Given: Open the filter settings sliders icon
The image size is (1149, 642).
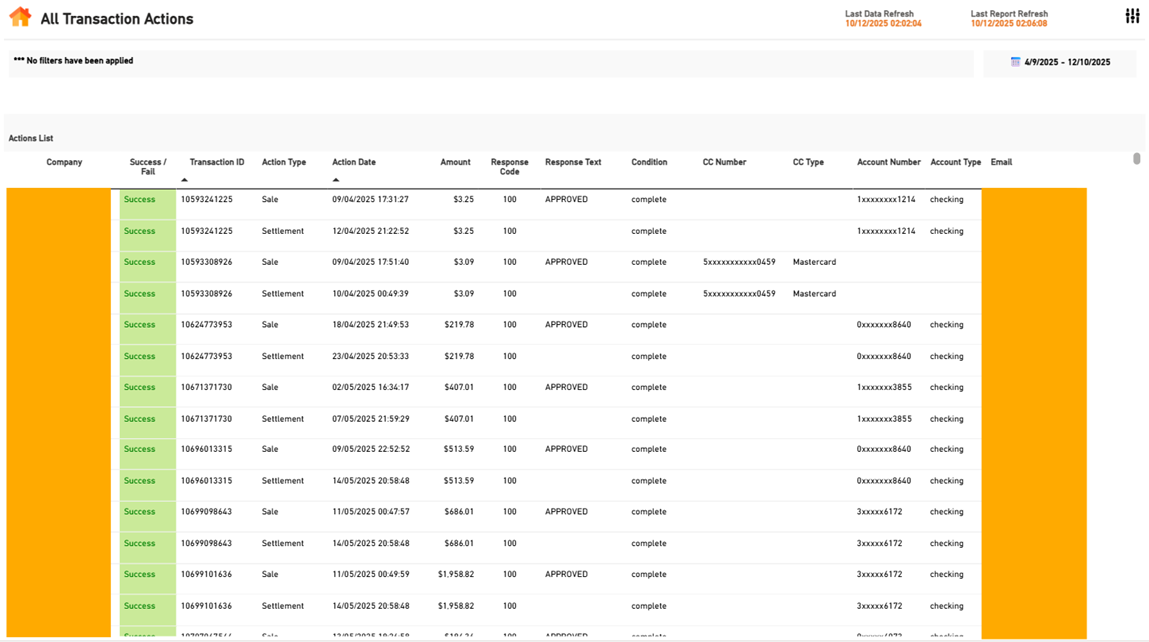Looking at the screenshot, I should click(x=1132, y=16).
